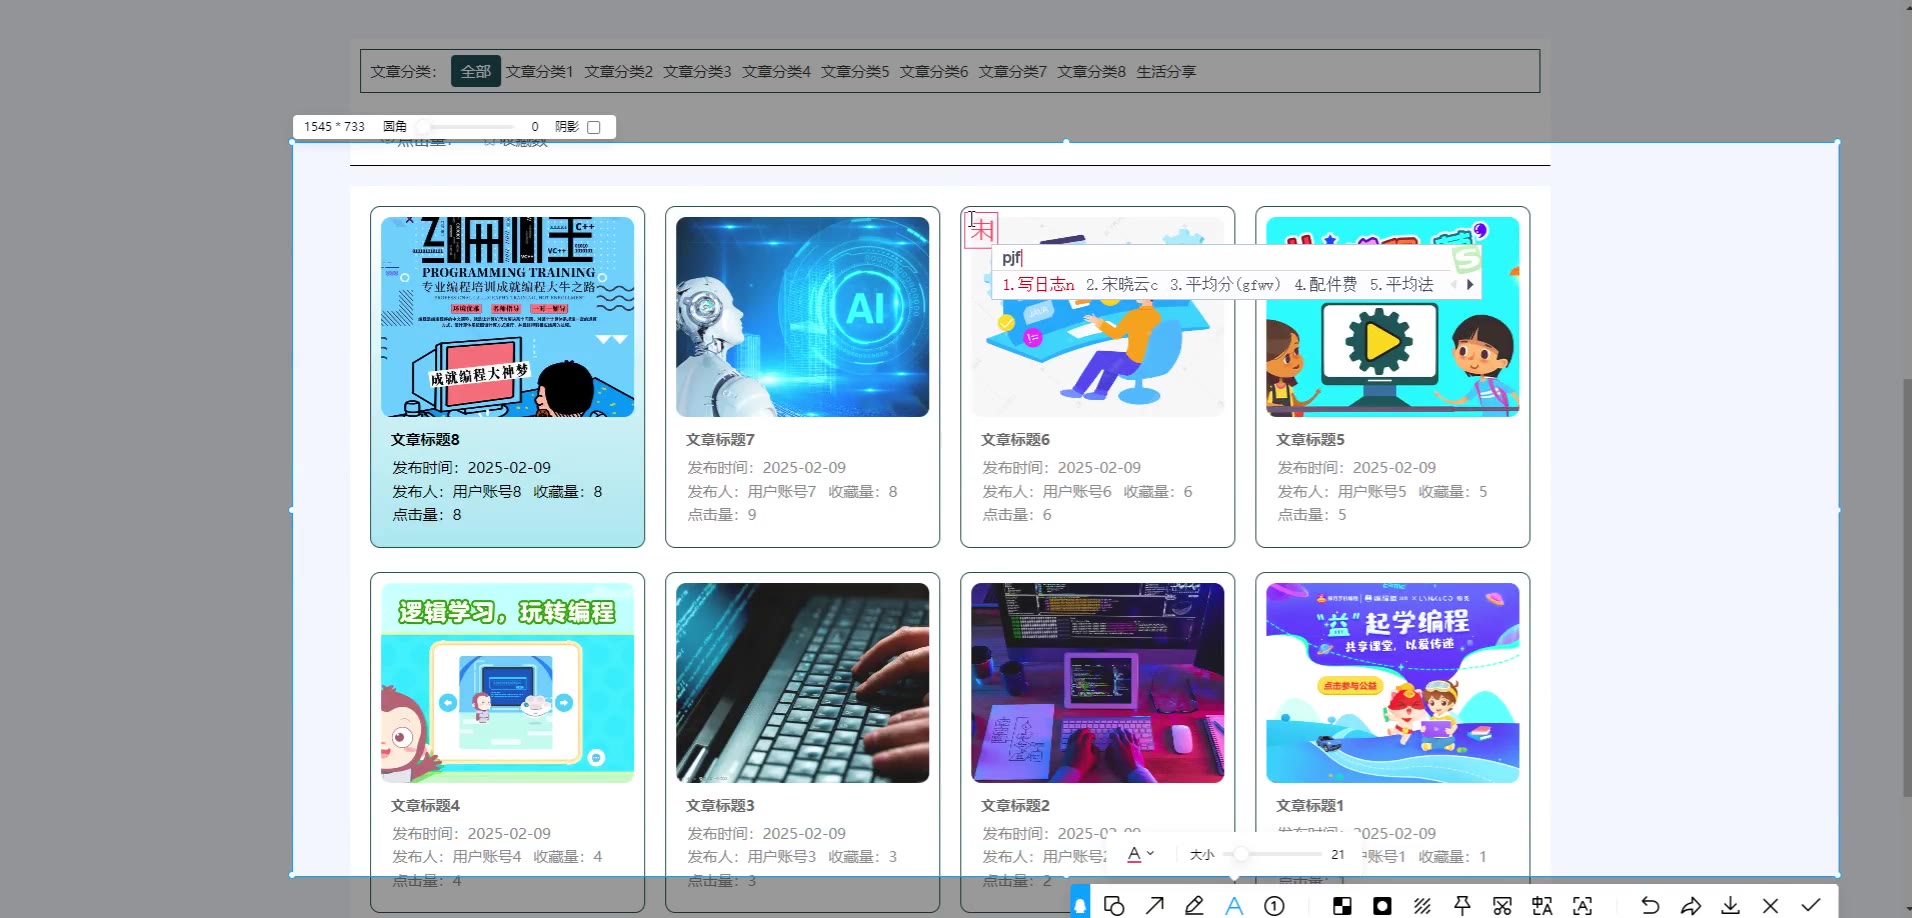Choose IME candidate 宋晓云

click(1122, 284)
